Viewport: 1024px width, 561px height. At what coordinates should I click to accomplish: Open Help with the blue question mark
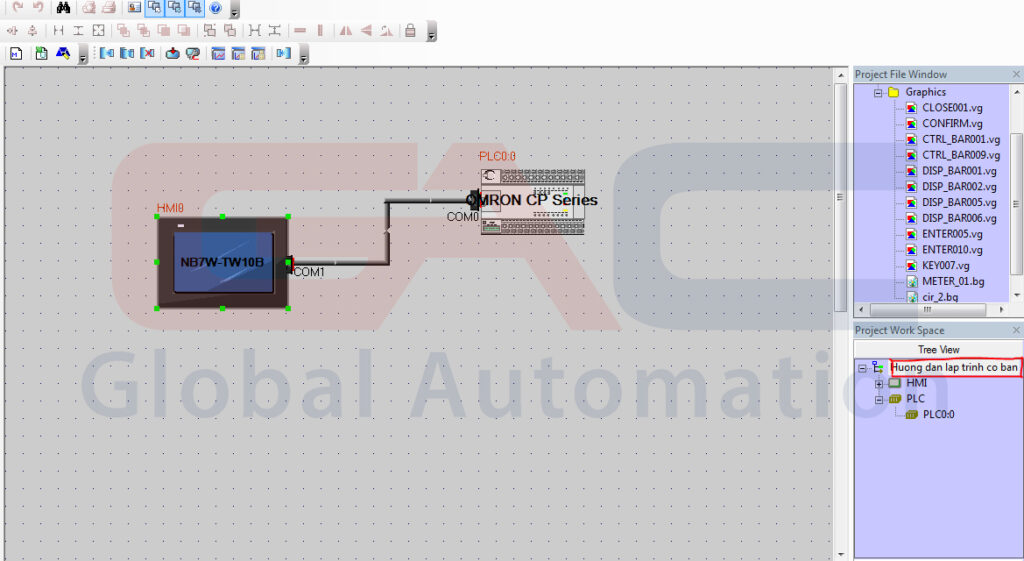click(216, 8)
